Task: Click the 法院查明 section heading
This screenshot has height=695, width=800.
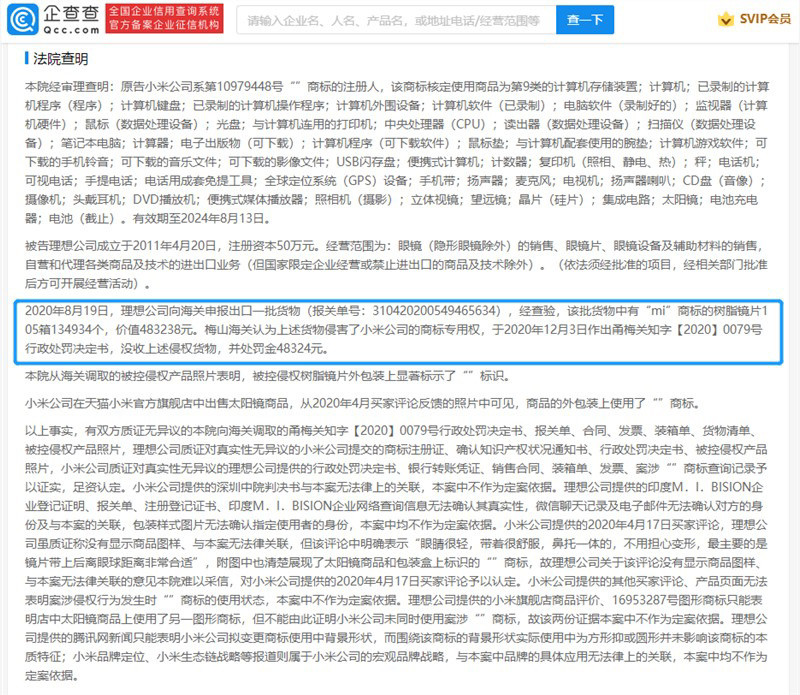Action: click(61, 59)
